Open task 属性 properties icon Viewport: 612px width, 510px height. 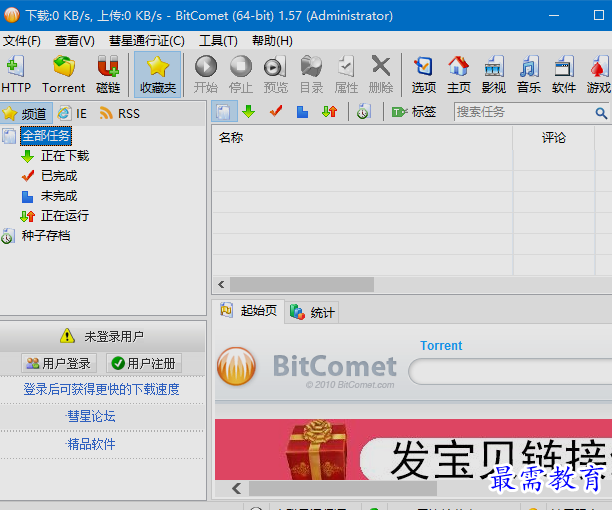[x=346, y=75]
